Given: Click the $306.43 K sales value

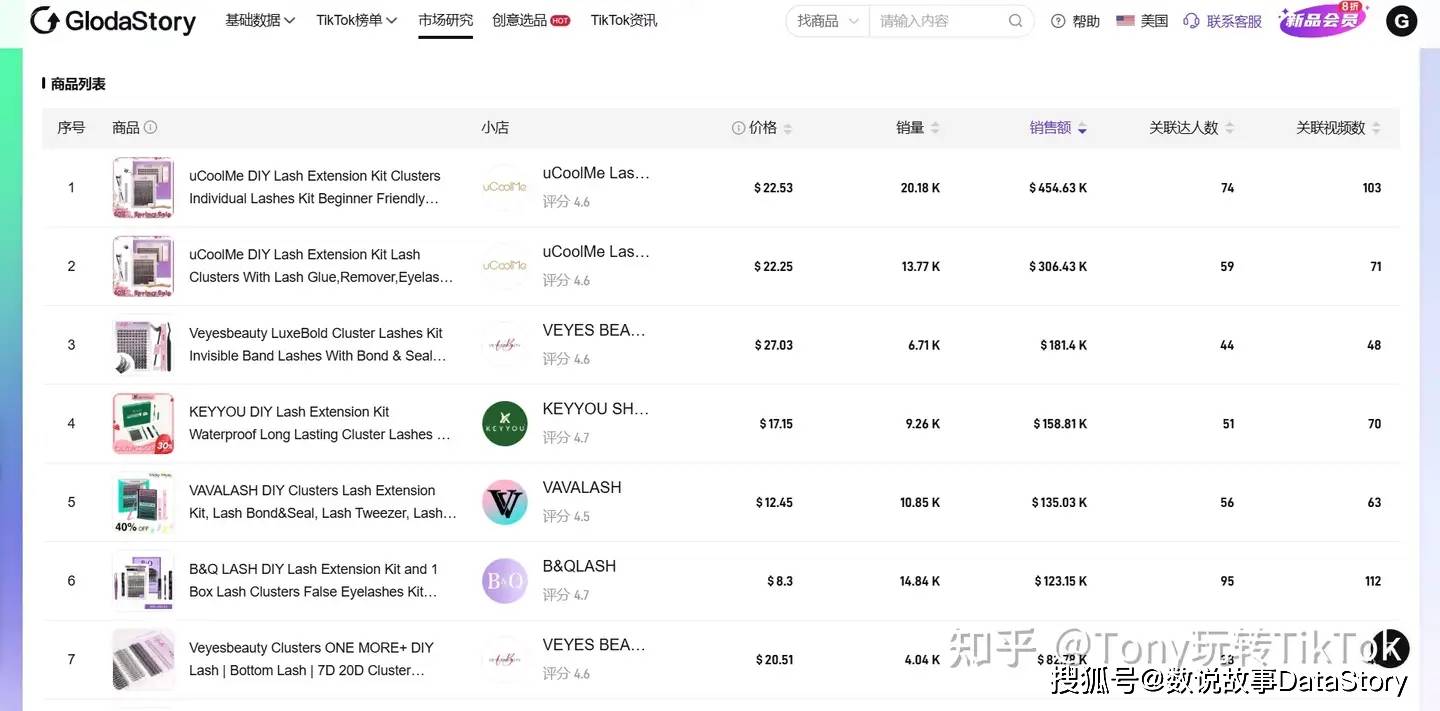Looking at the screenshot, I should coord(1058,267).
